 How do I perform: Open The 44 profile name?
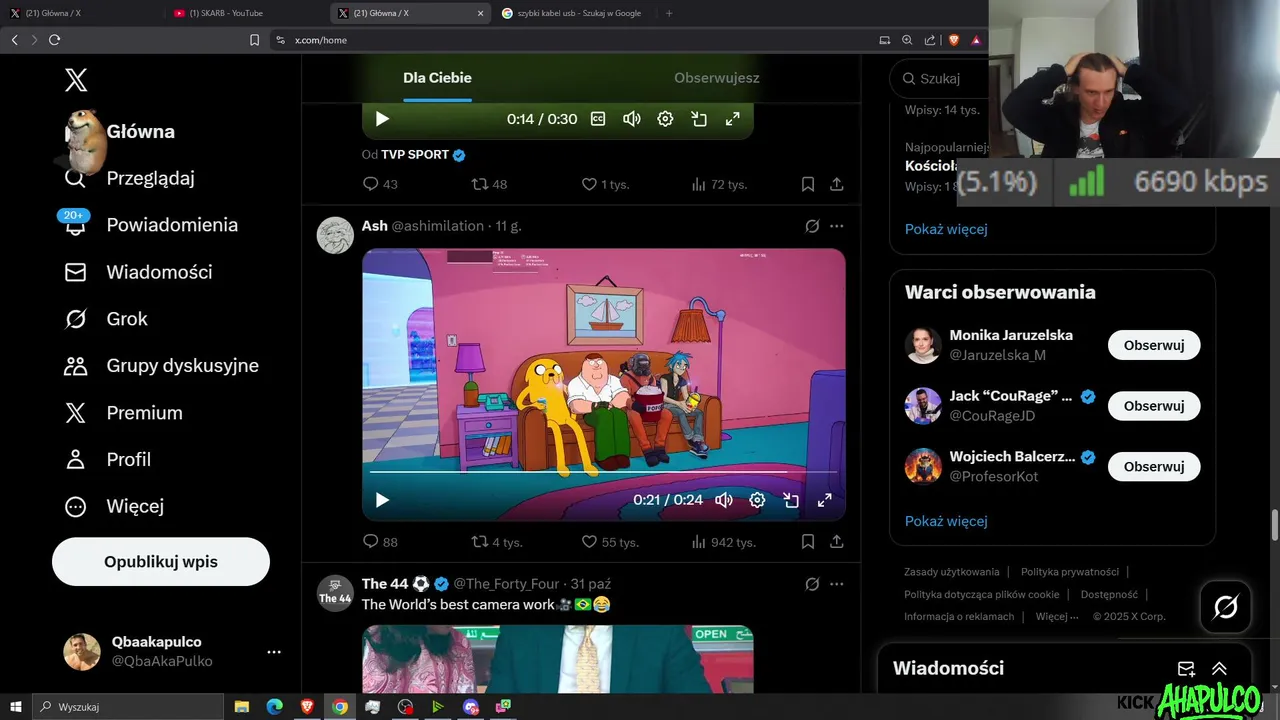click(385, 584)
